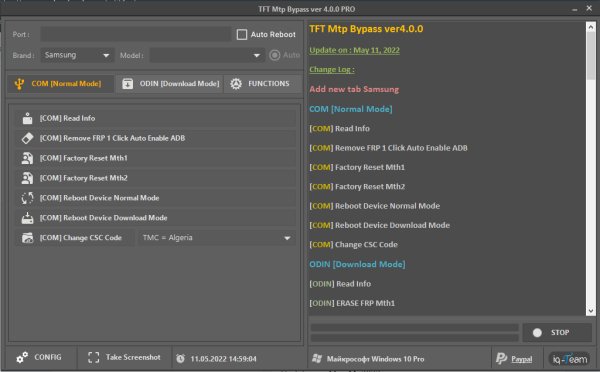Click the Change Log : heading

(332, 70)
